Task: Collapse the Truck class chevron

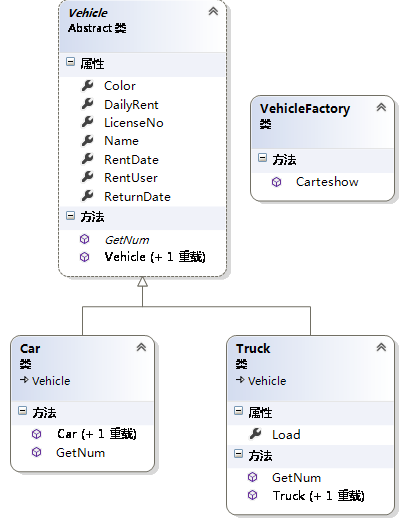Action: 381,347
